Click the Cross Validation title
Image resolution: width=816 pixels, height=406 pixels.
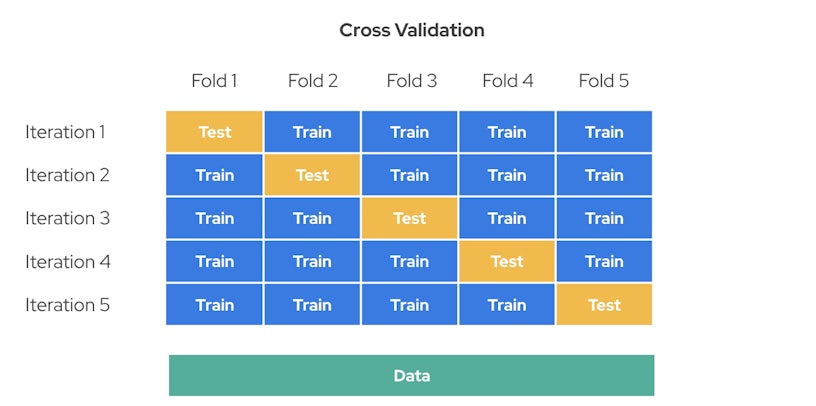[412, 30]
